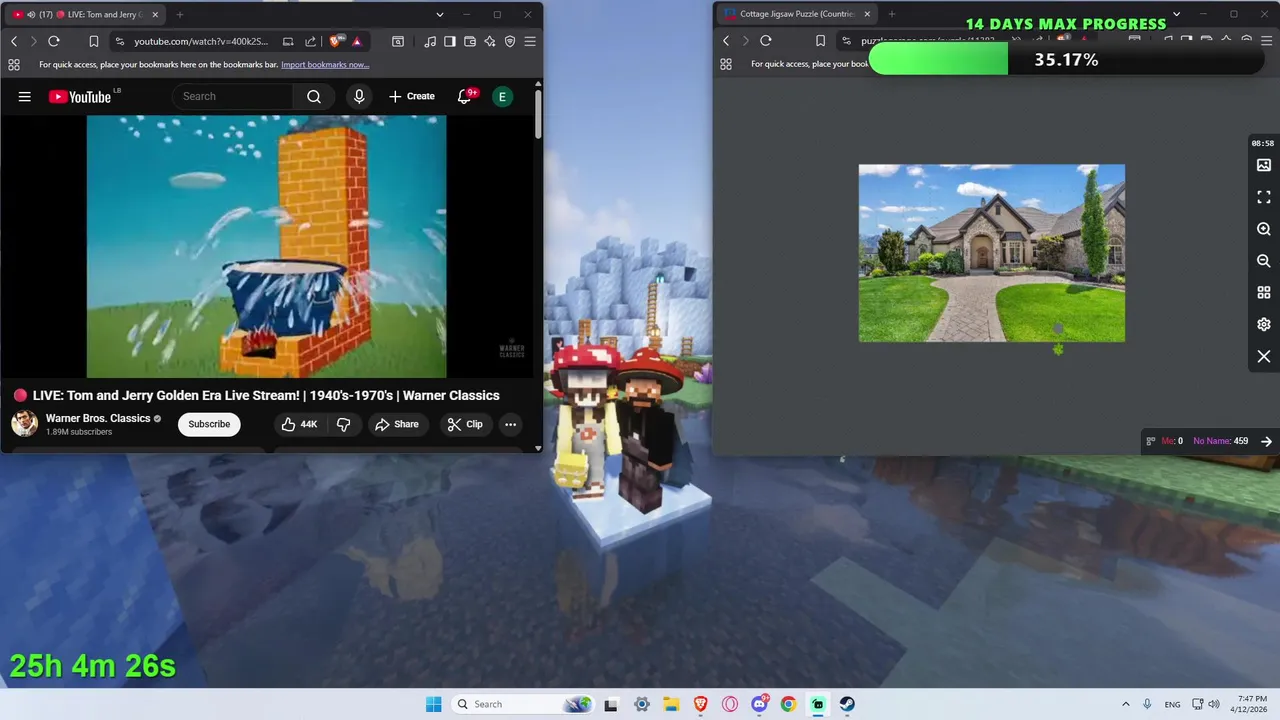1280x720 pixels.
Task: Open the Brave VPN shield icon
Action: click(510, 41)
